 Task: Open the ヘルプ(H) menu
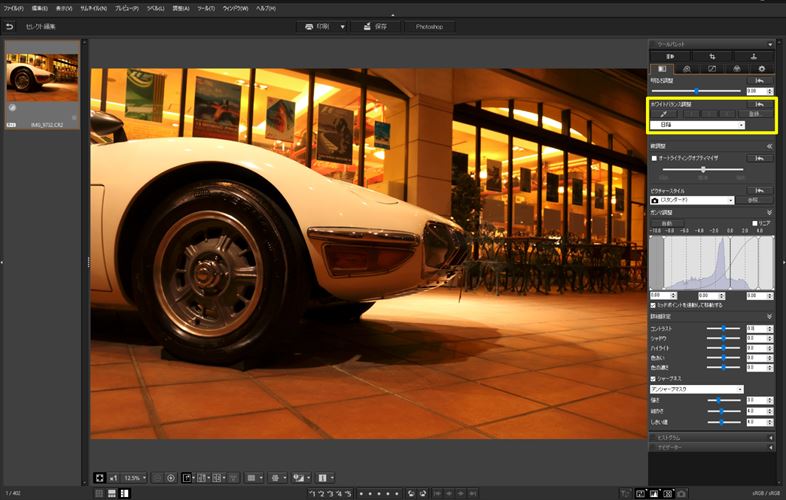tap(266, 9)
